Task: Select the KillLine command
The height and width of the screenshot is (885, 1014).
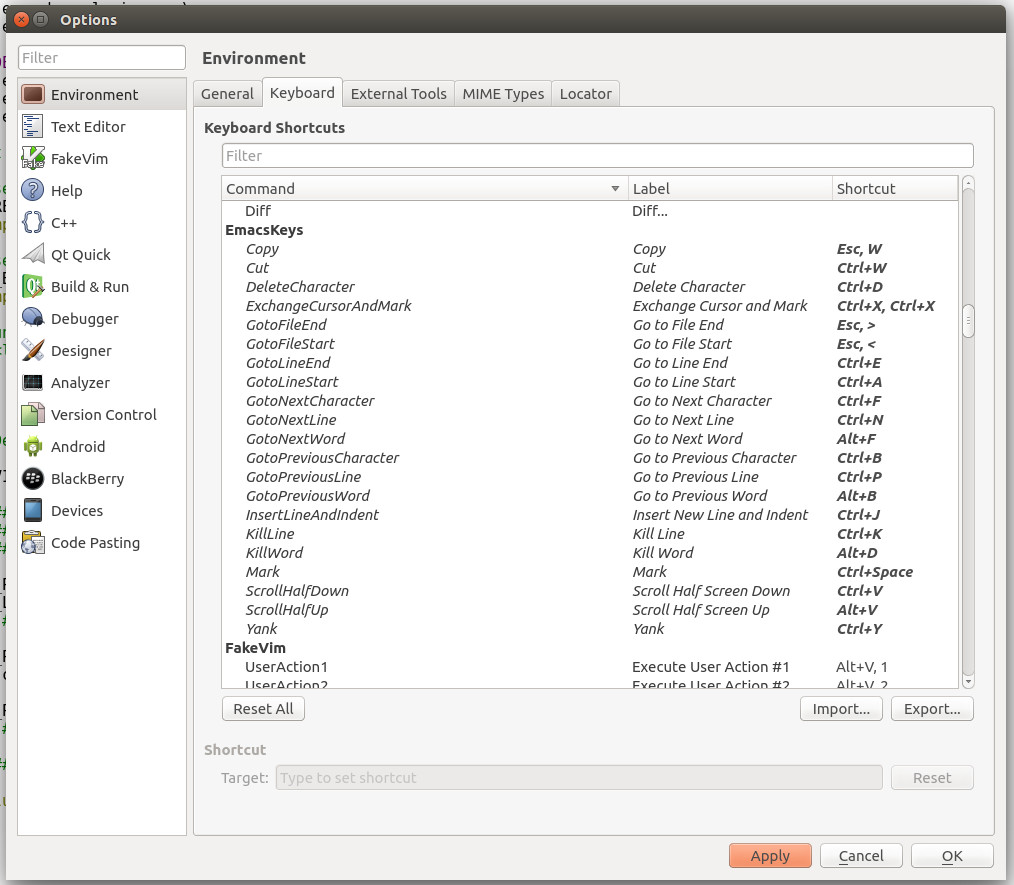Action: [590, 534]
